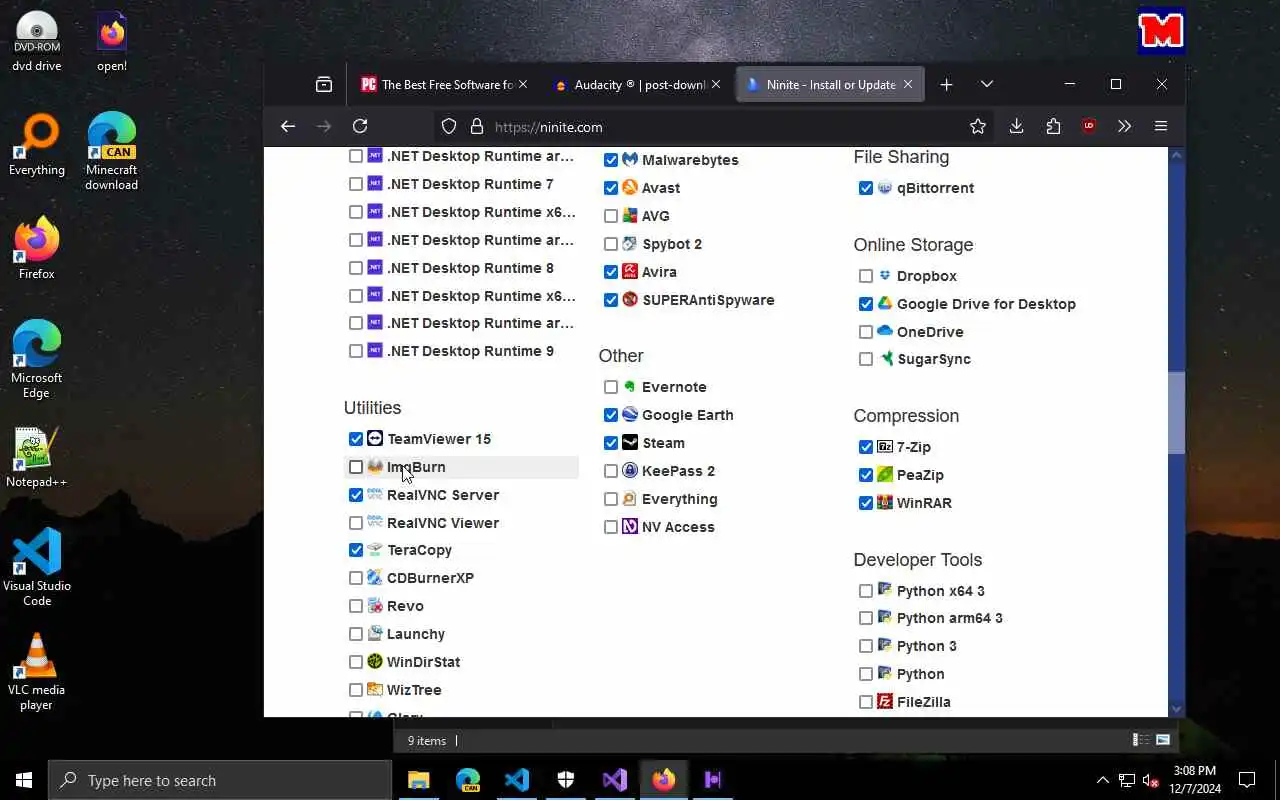Uncheck the 7-Zip checkbox
1280x800 pixels.
[x=866, y=447]
